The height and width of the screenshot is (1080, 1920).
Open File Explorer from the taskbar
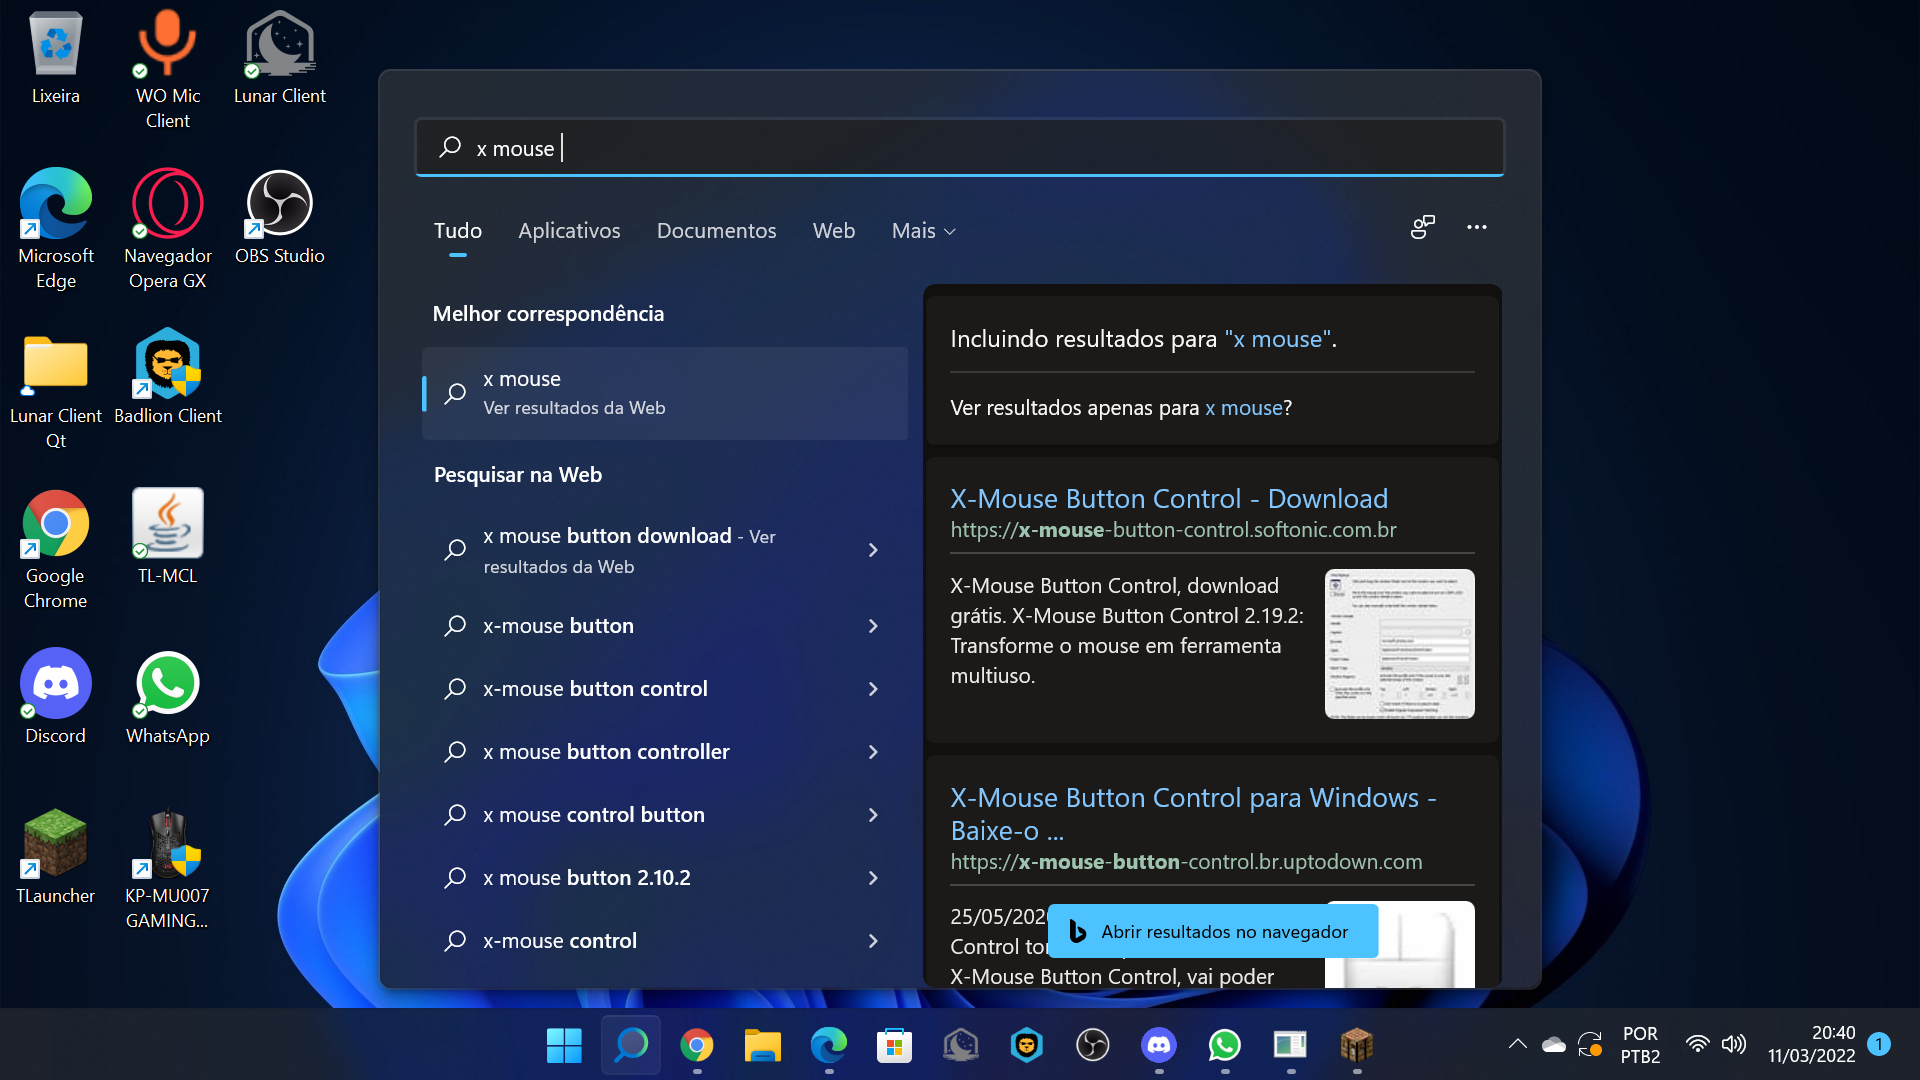point(763,1046)
